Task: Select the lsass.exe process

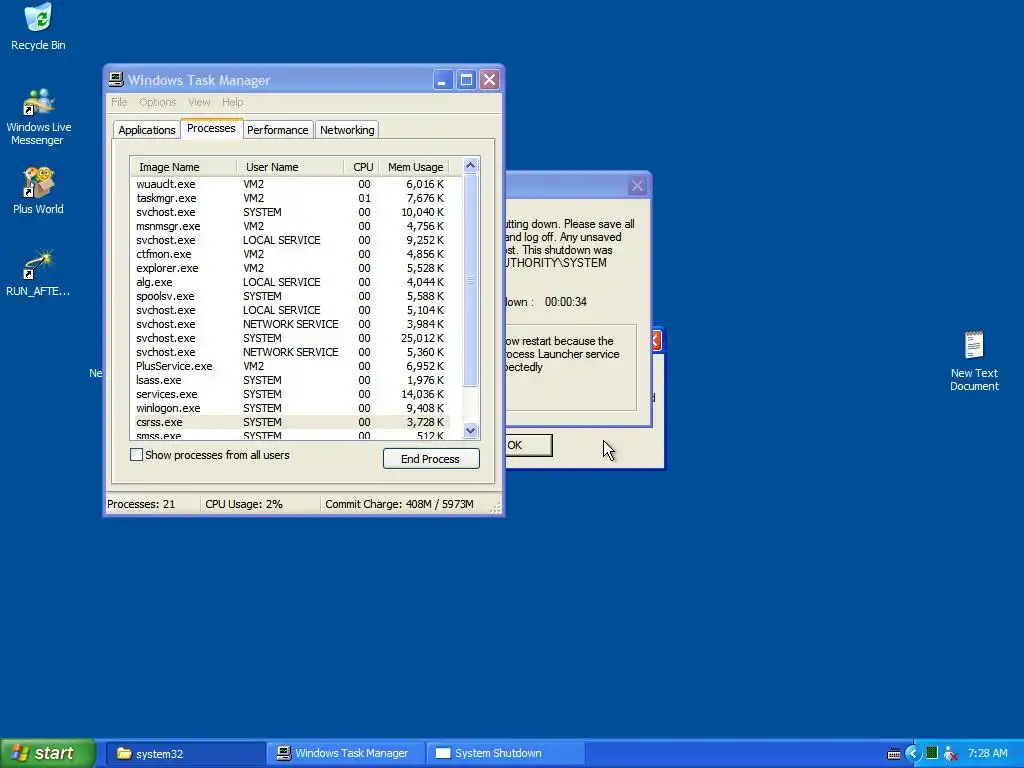Action: pos(292,380)
